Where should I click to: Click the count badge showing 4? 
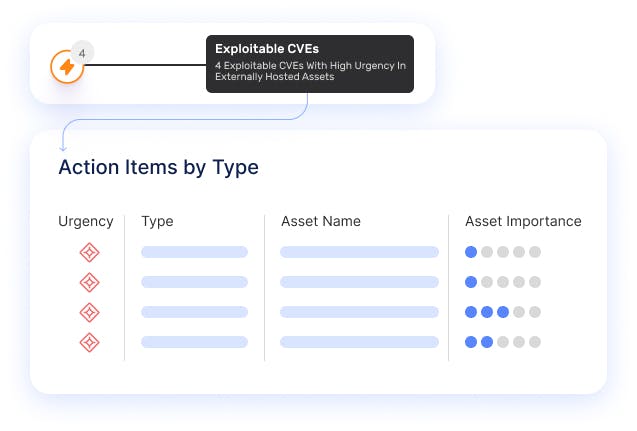[x=82, y=53]
